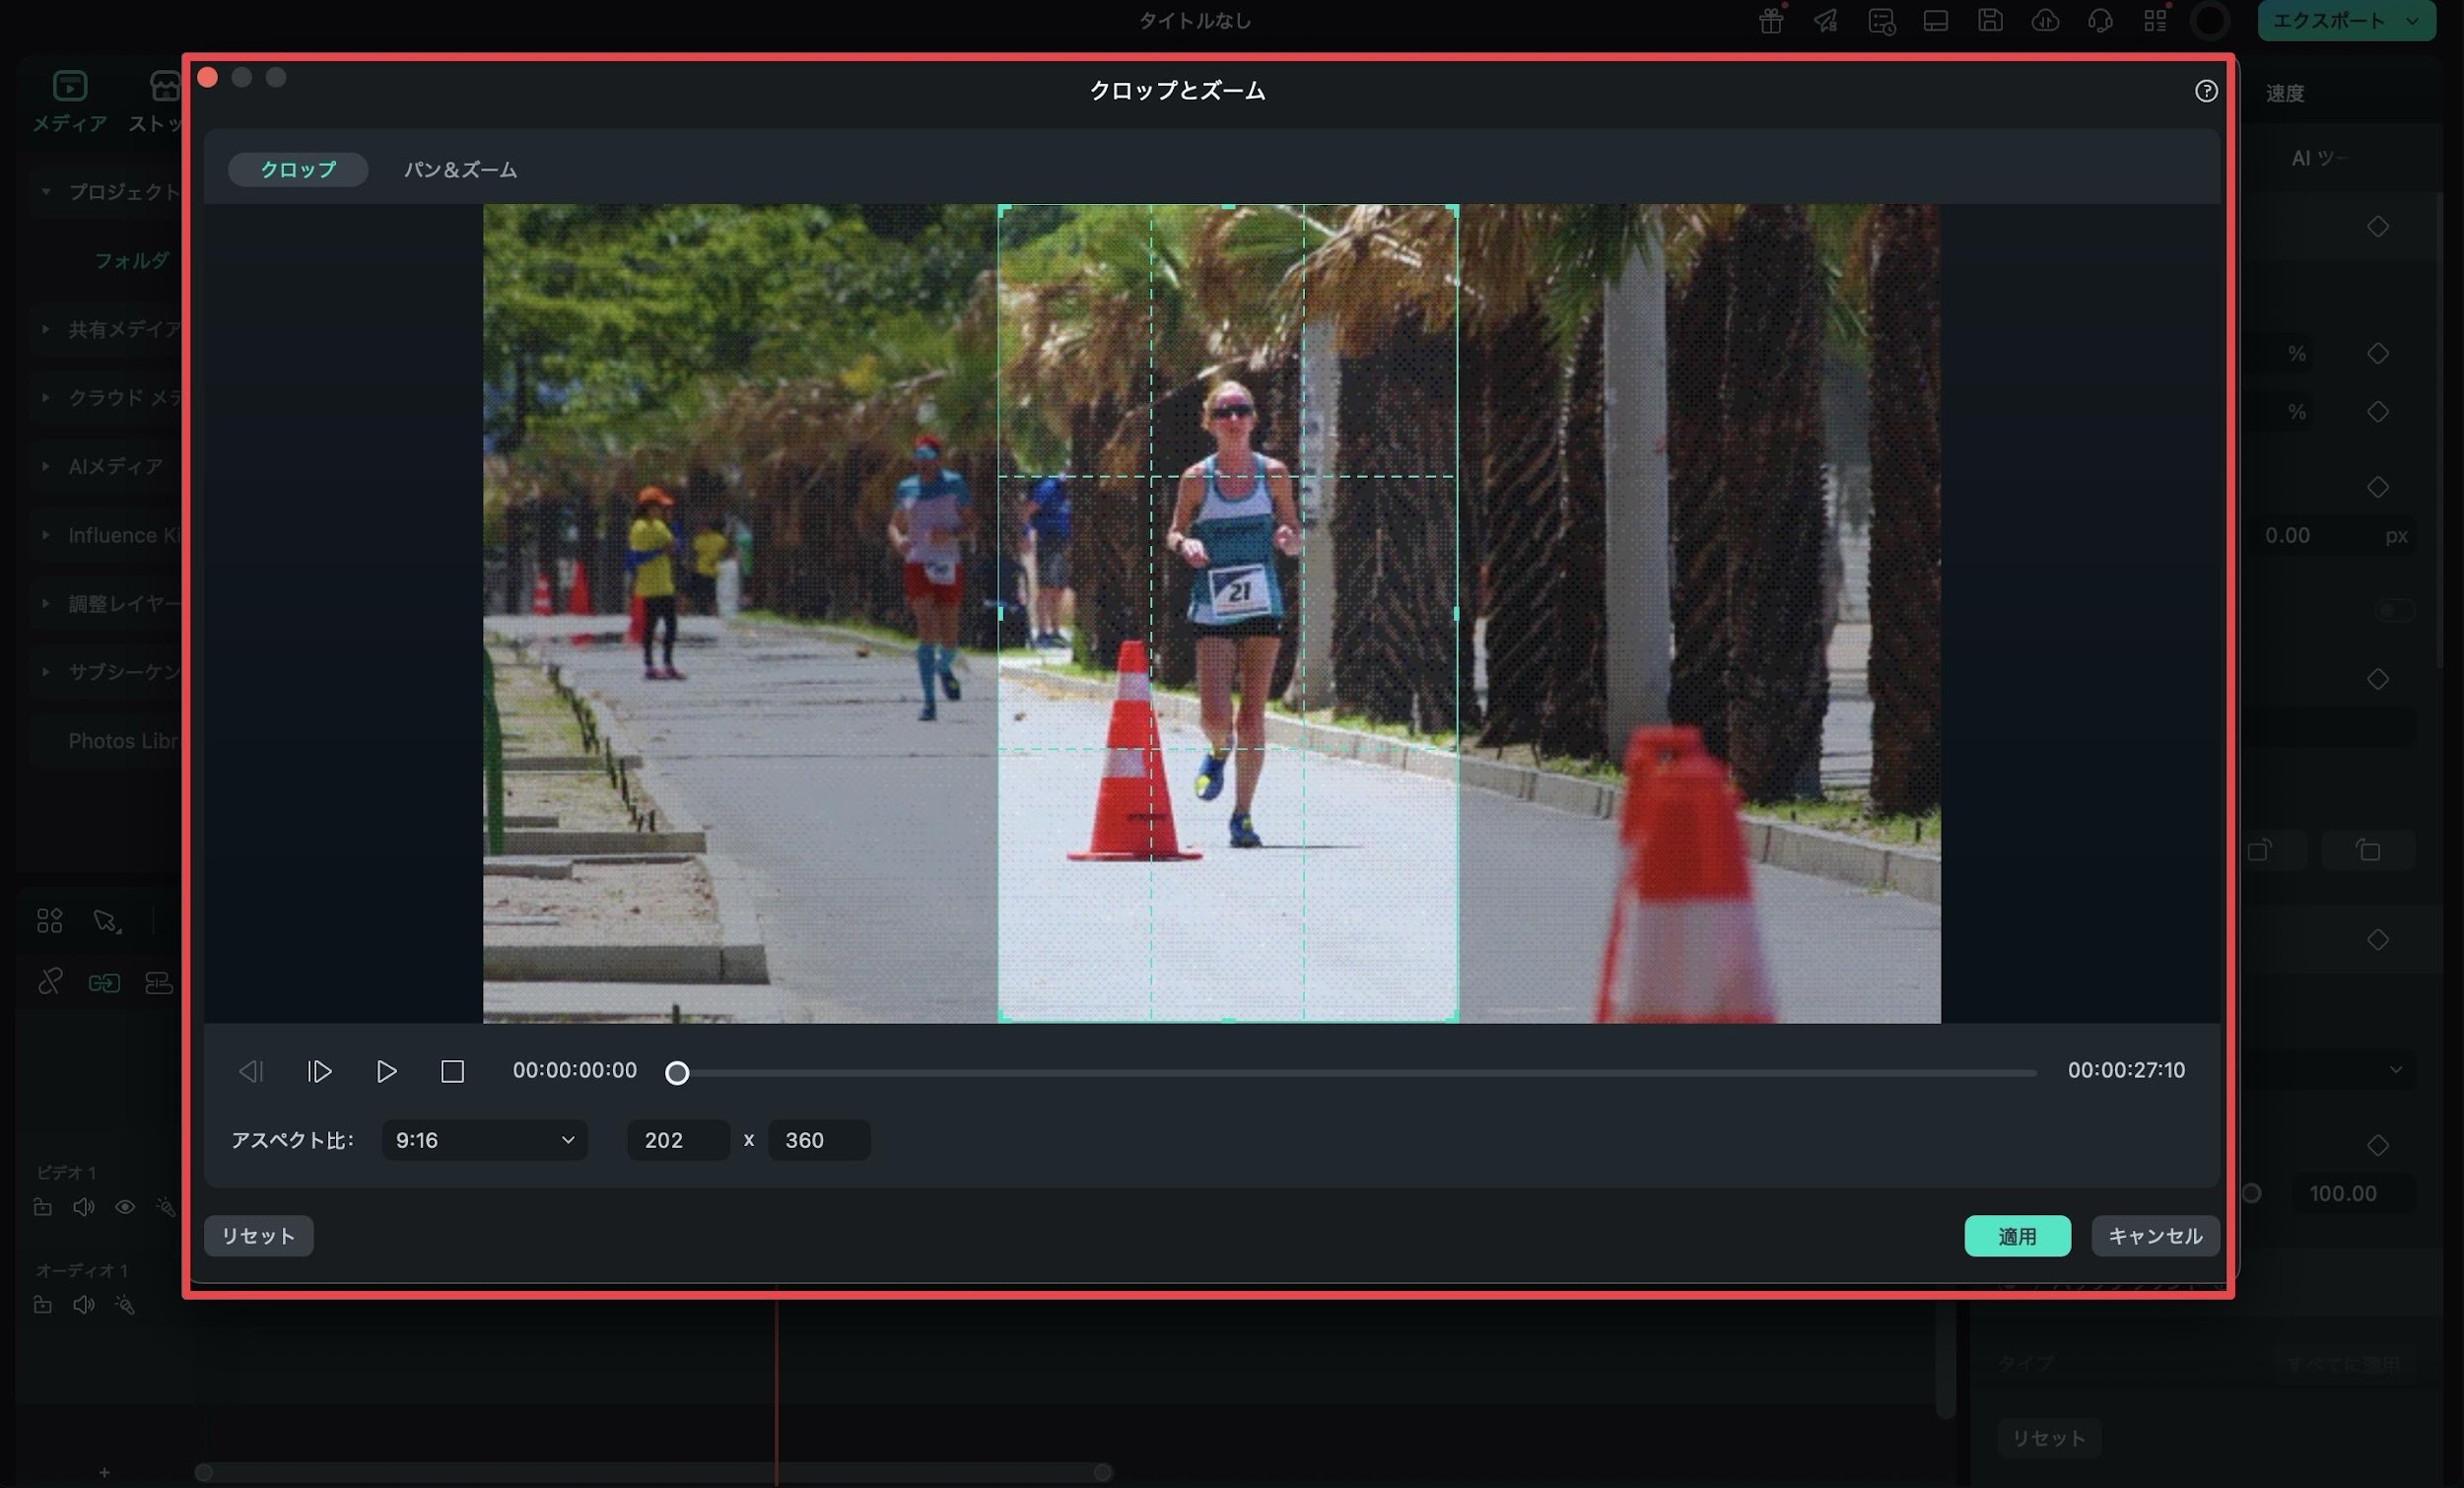Click the gift icon in top toolbar
This screenshot has width=2464, height=1488.
point(1771,20)
